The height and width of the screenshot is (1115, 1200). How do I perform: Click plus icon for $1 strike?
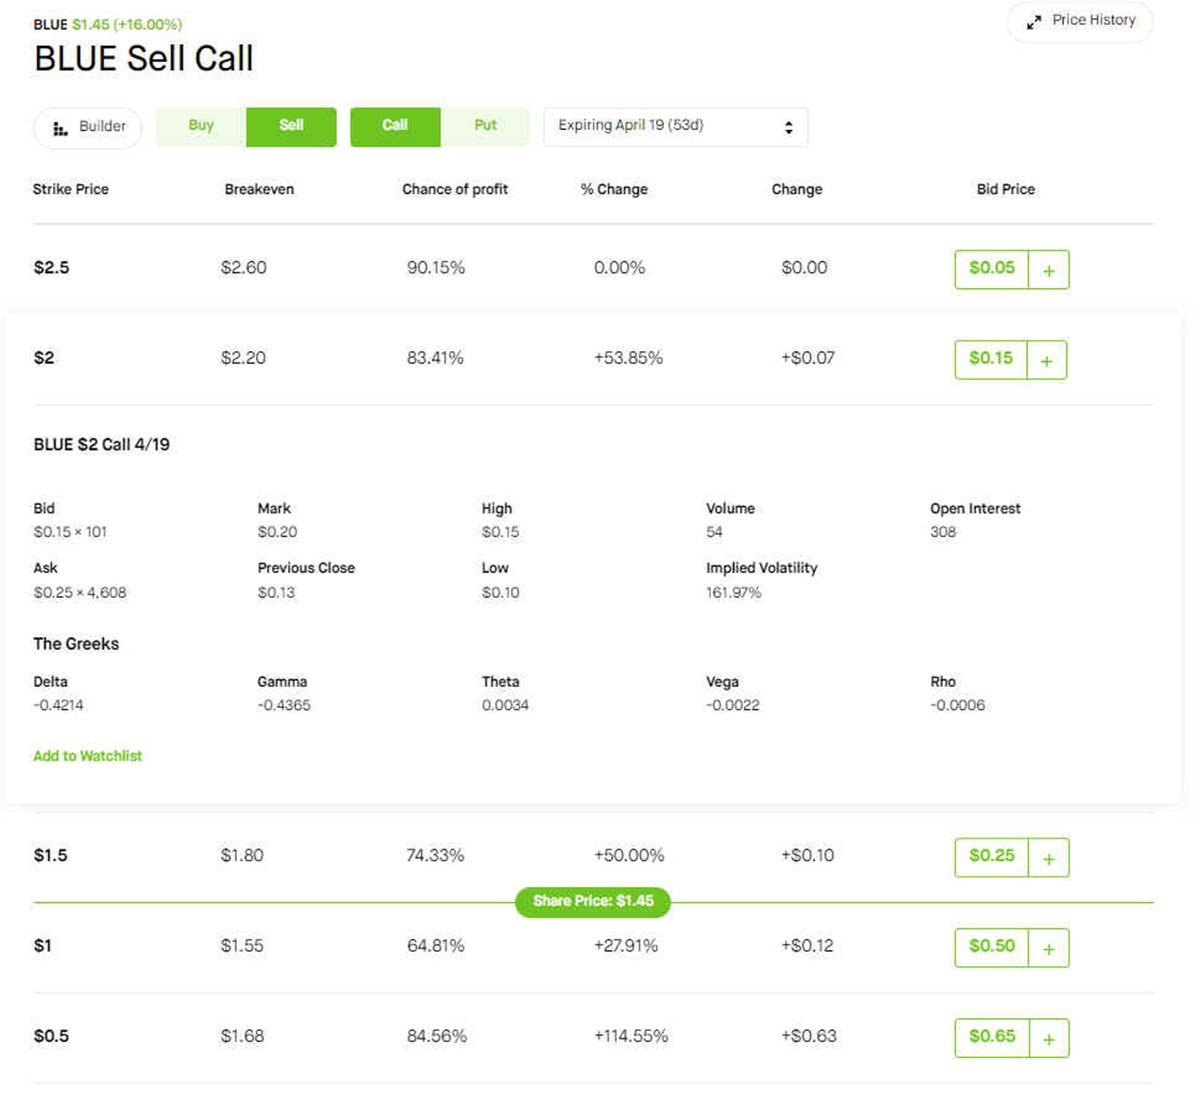tap(1048, 948)
